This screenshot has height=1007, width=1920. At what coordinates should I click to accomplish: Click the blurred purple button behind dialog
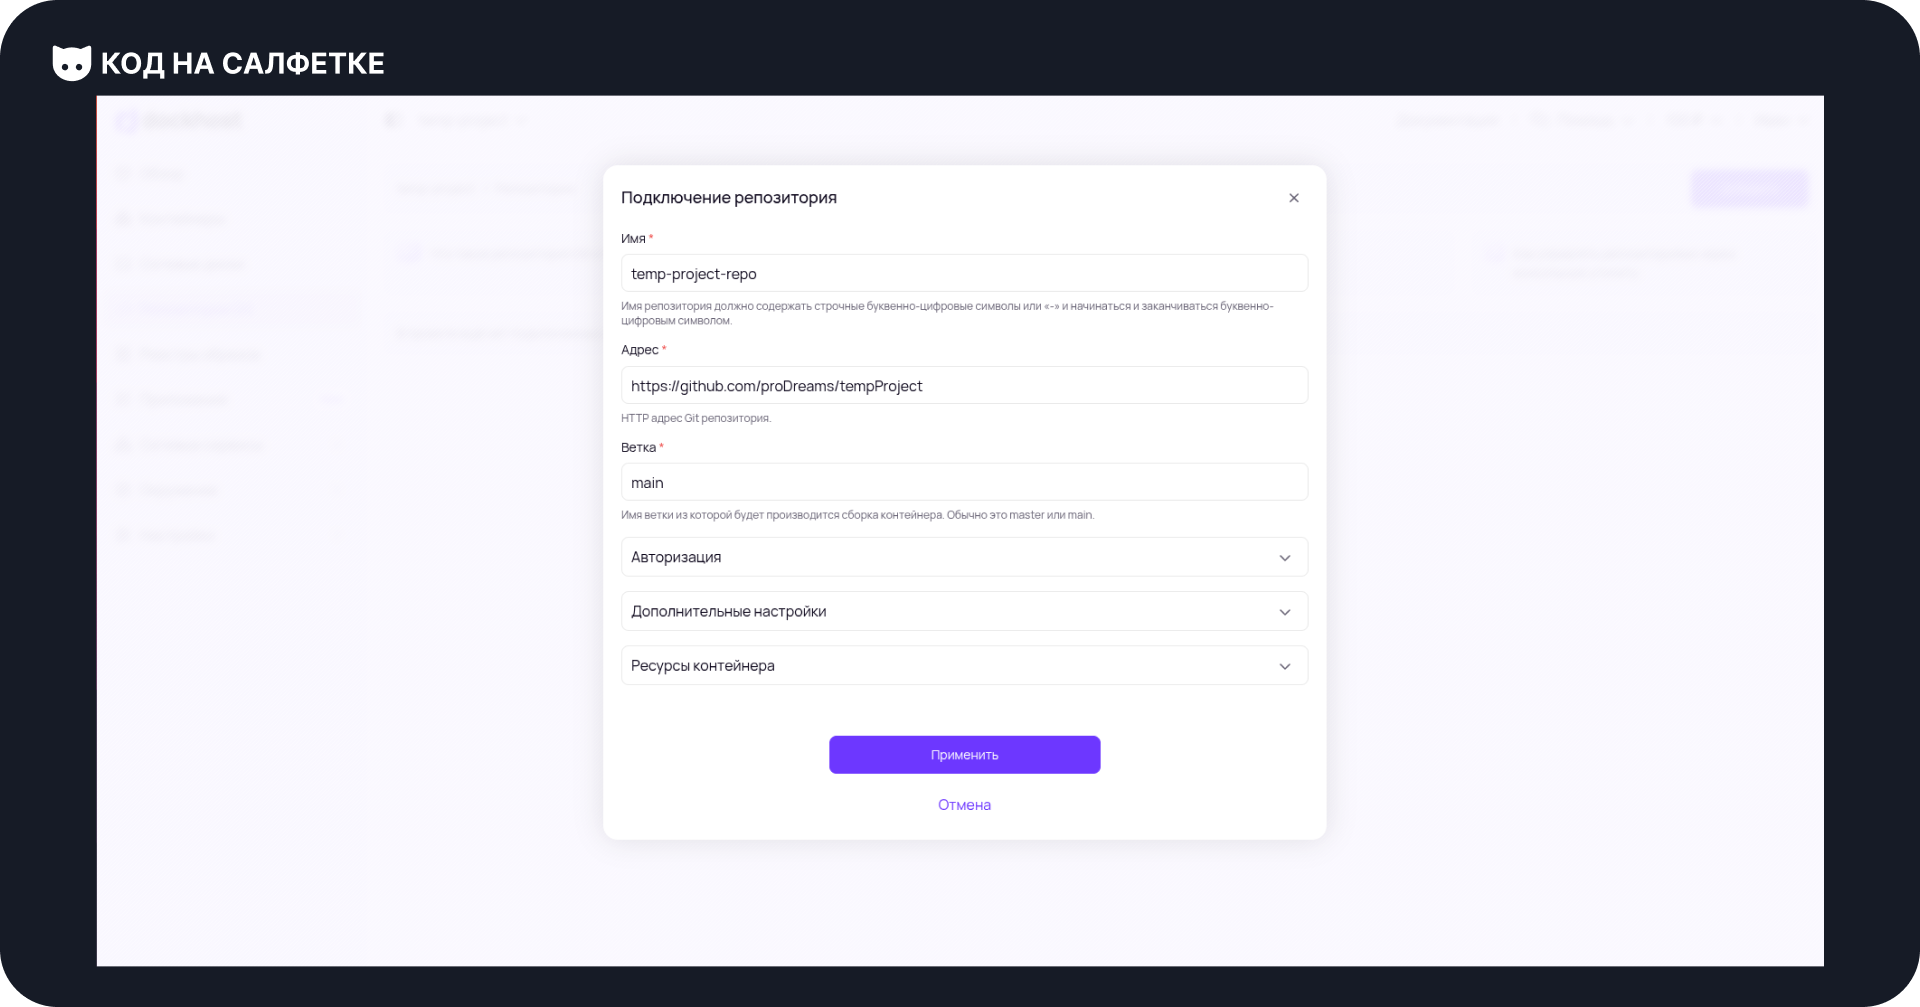[x=1749, y=188]
